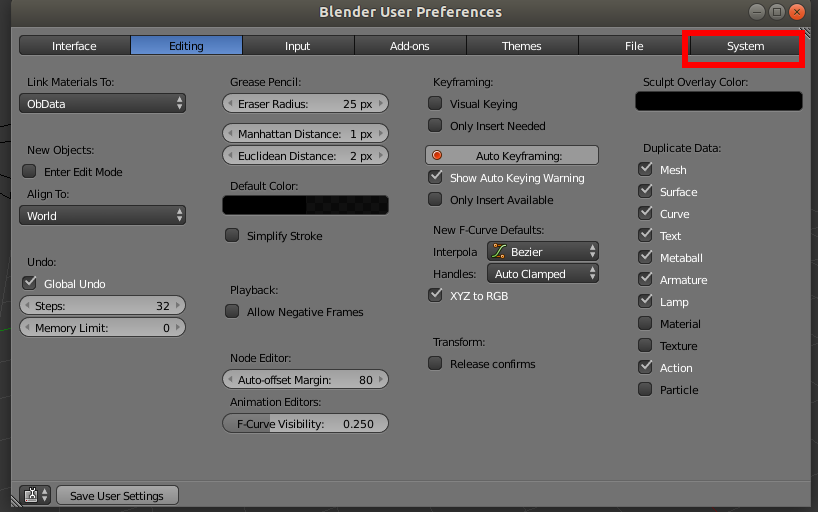Image resolution: width=818 pixels, height=512 pixels.
Task: Click the Euclidean Distance value field
Action: coord(305,156)
